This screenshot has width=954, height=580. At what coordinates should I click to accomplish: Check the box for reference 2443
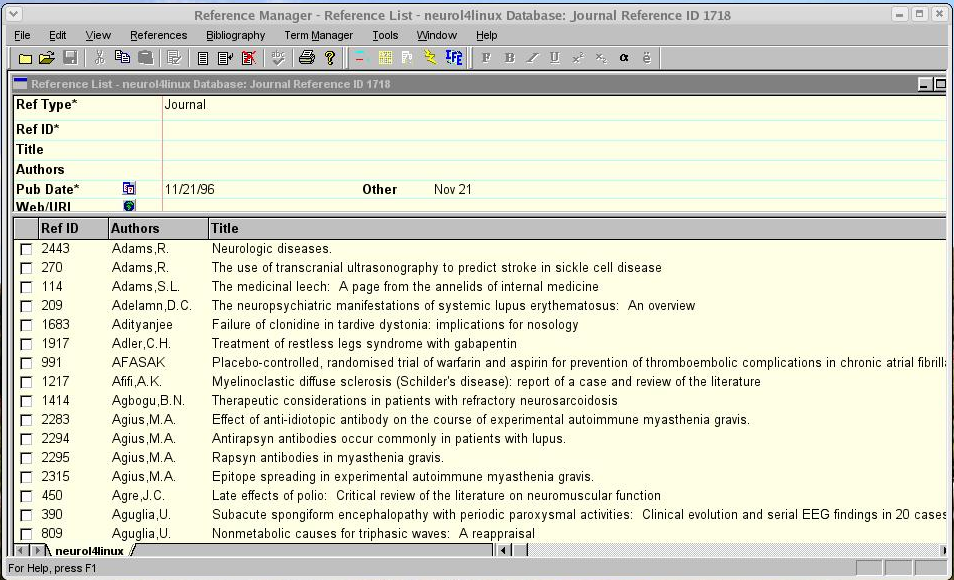pyautogui.click(x=26, y=249)
